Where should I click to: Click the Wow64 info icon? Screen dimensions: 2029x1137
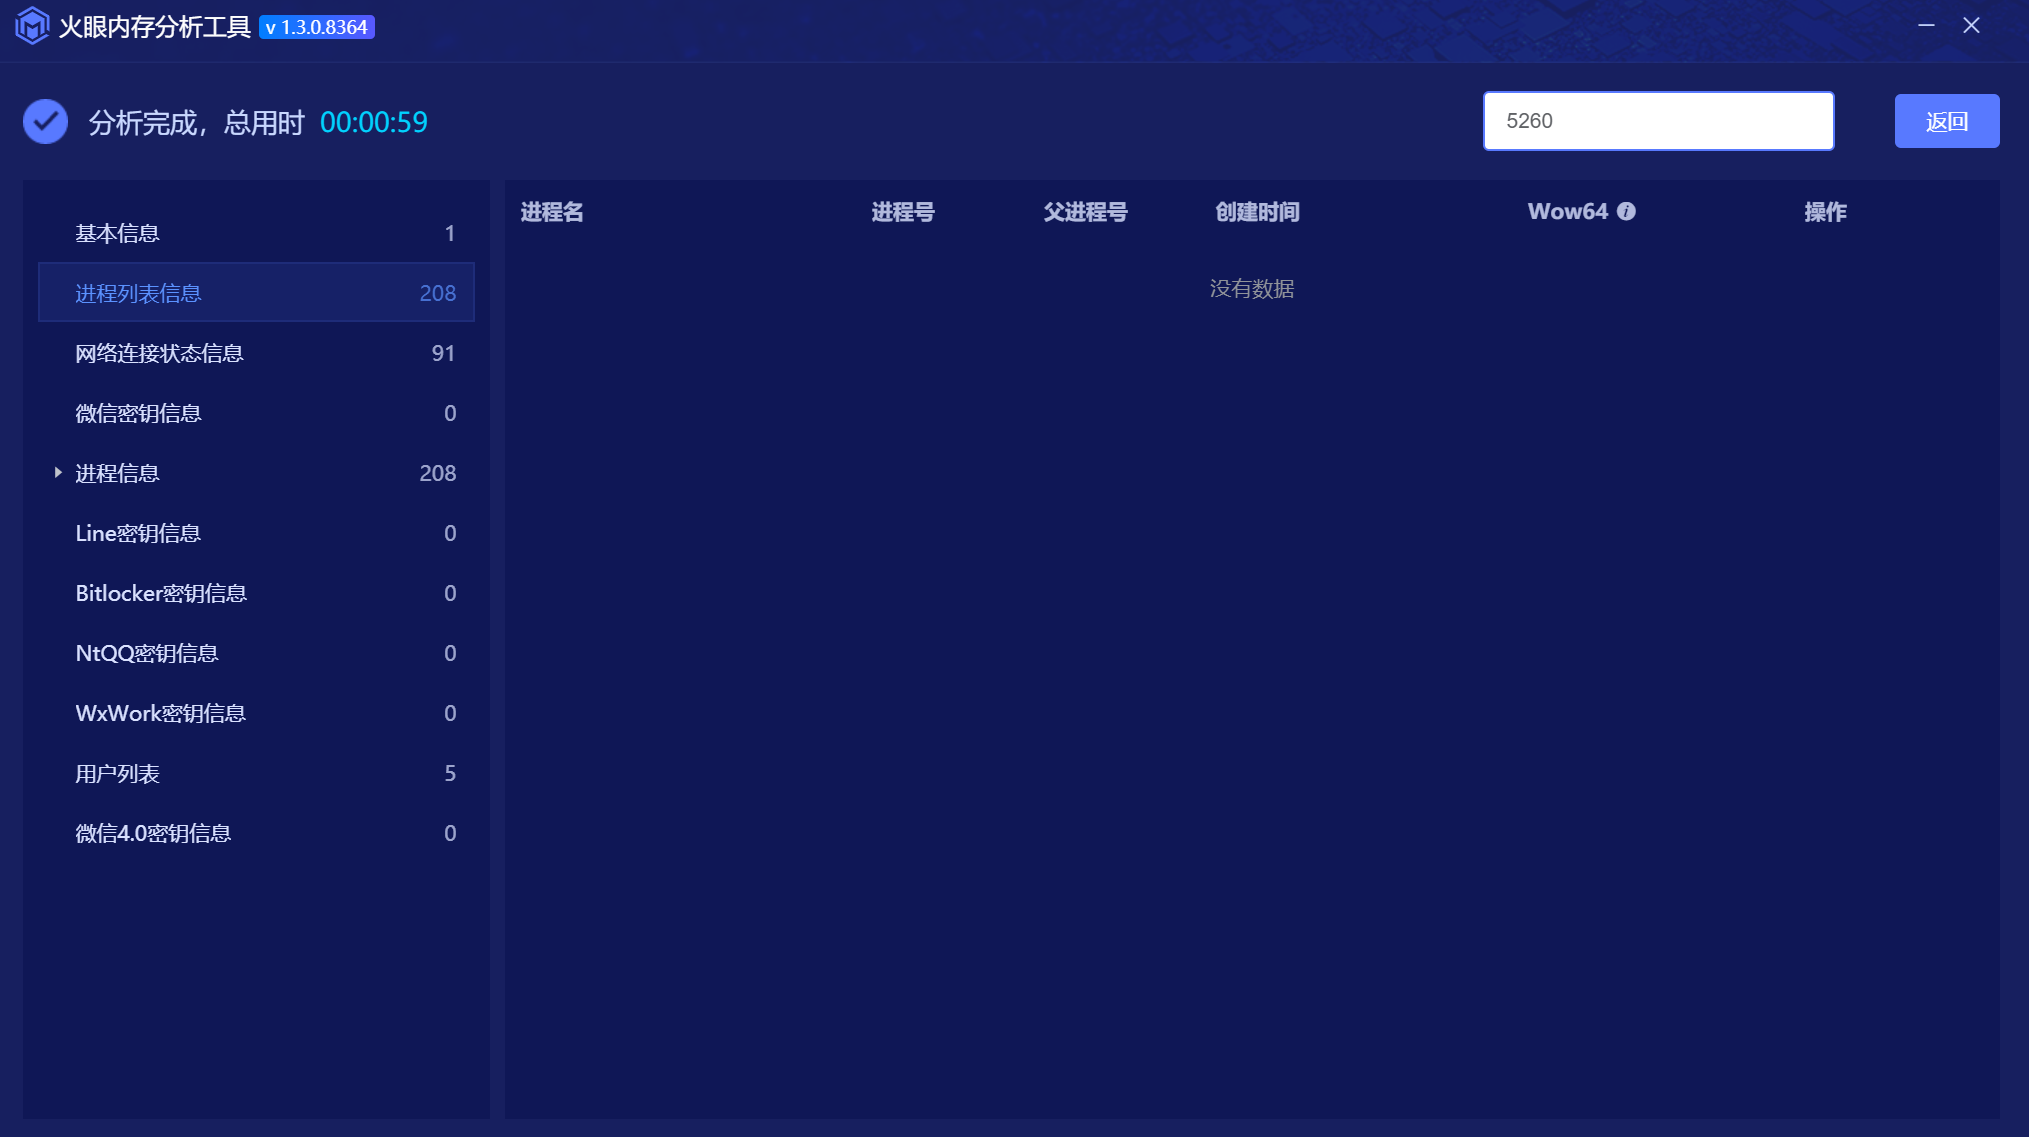pyautogui.click(x=1626, y=211)
